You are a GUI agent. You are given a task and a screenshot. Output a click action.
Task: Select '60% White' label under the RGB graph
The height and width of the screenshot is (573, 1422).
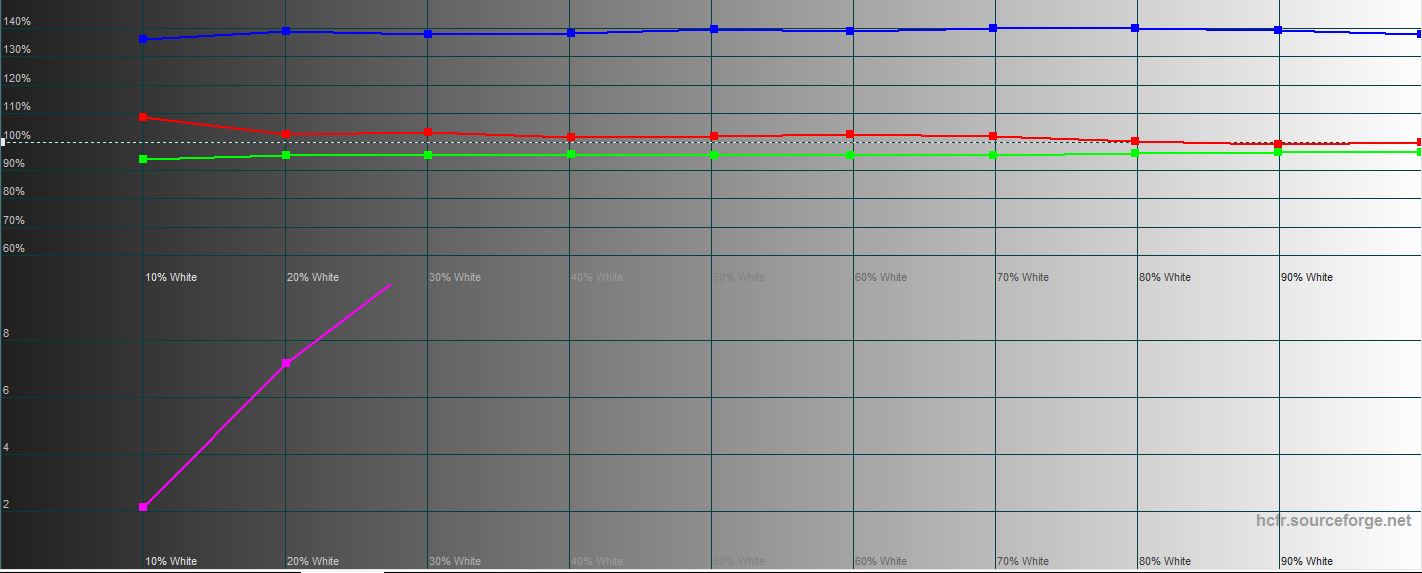click(x=881, y=277)
